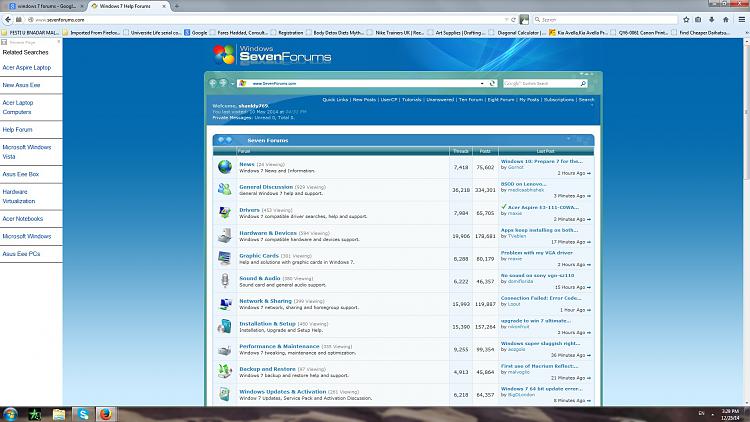Open a new tab with plus button
Screen dimensions: 750x422
[x=176, y=6]
